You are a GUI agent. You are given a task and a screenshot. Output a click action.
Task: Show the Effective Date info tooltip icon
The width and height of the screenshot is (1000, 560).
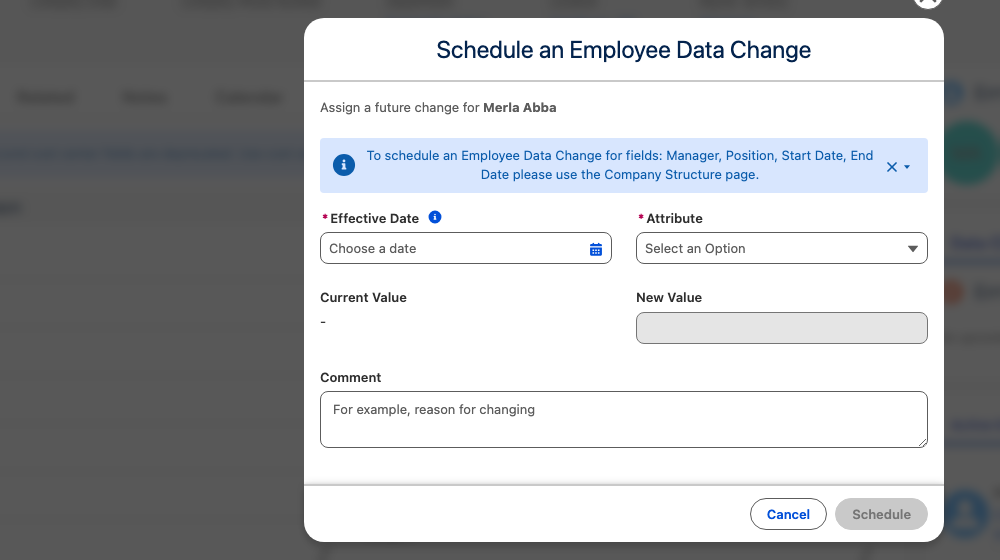[x=435, y=217]
